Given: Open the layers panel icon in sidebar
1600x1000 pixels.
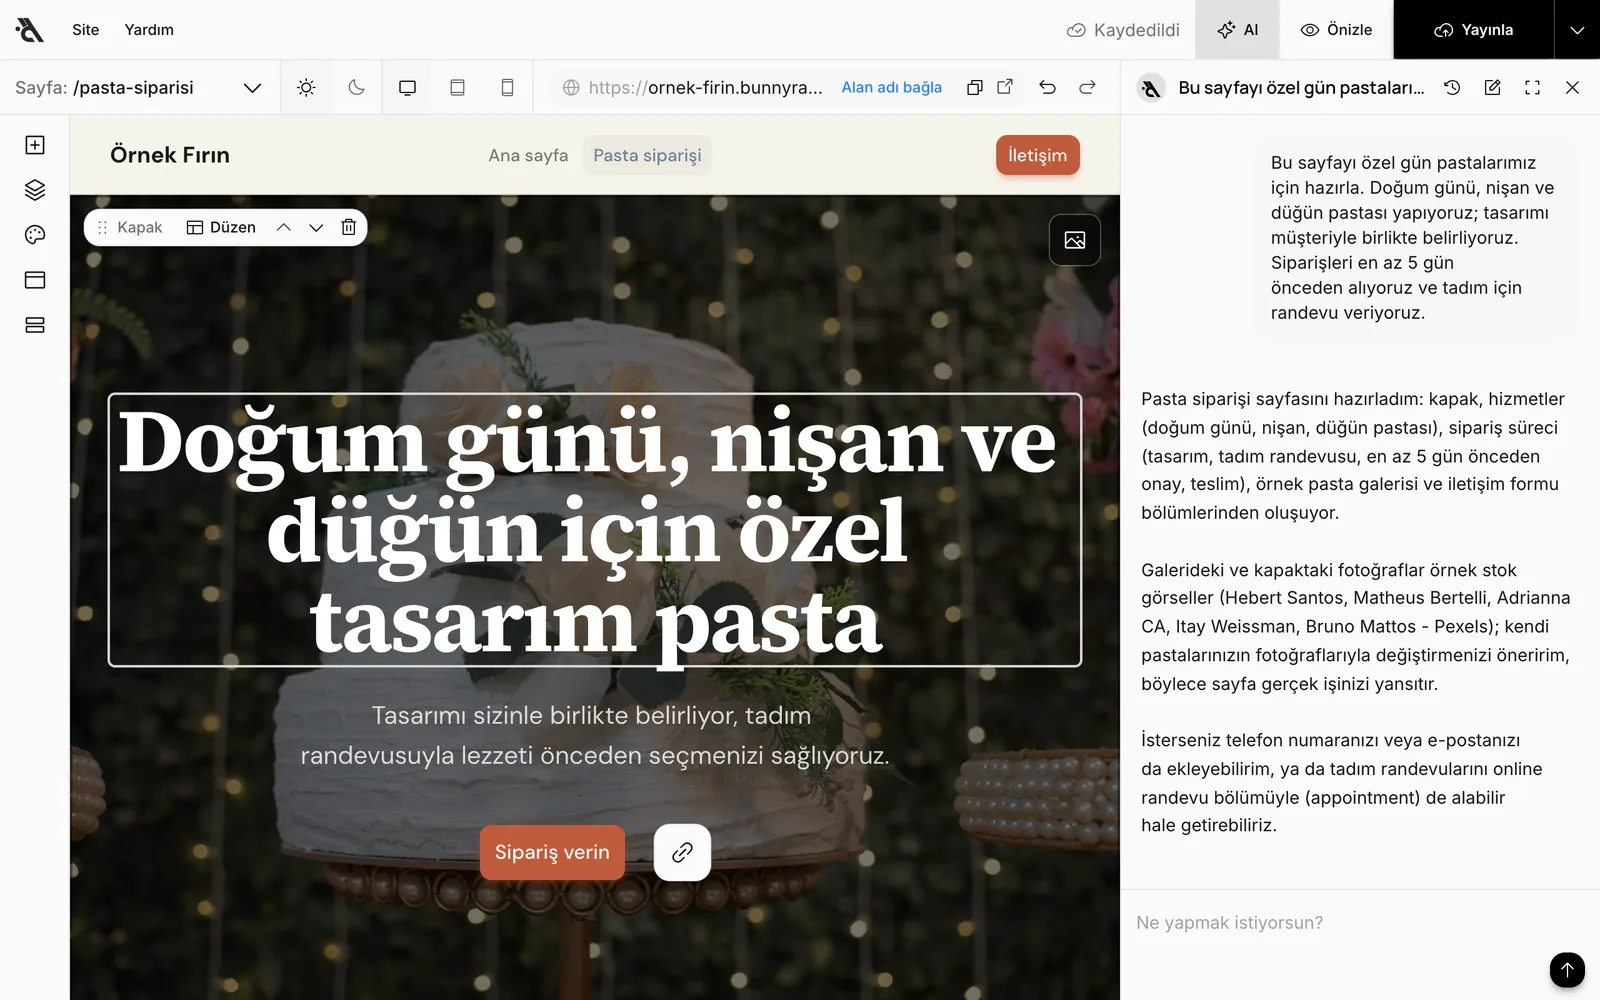Looking at the screenshot, I should pos(35,190).
